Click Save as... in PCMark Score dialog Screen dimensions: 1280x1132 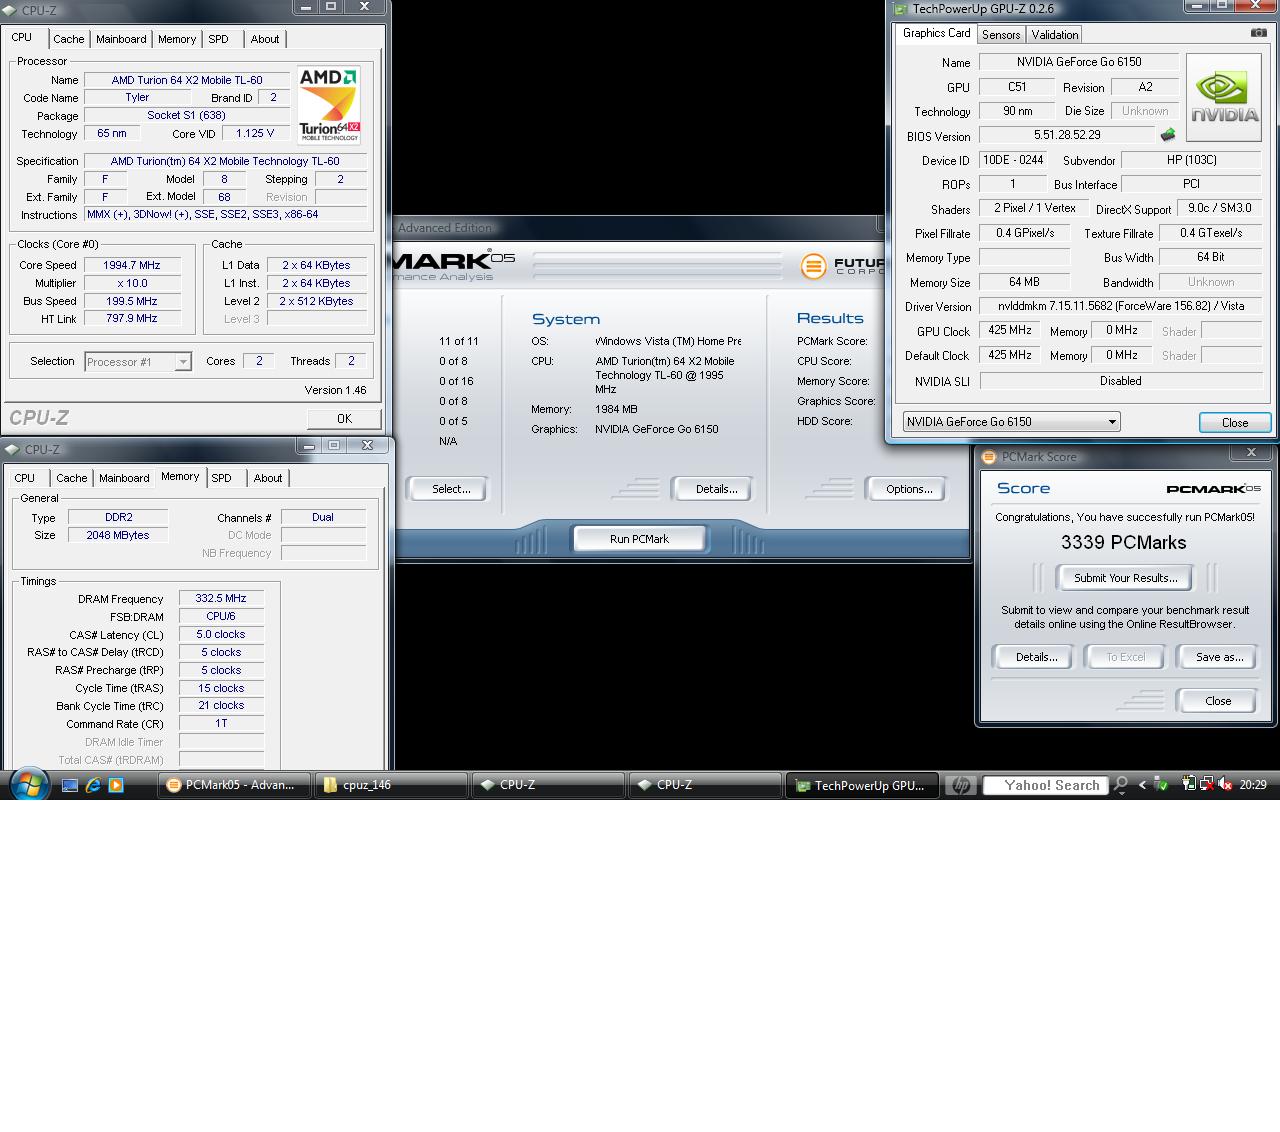1219,657
